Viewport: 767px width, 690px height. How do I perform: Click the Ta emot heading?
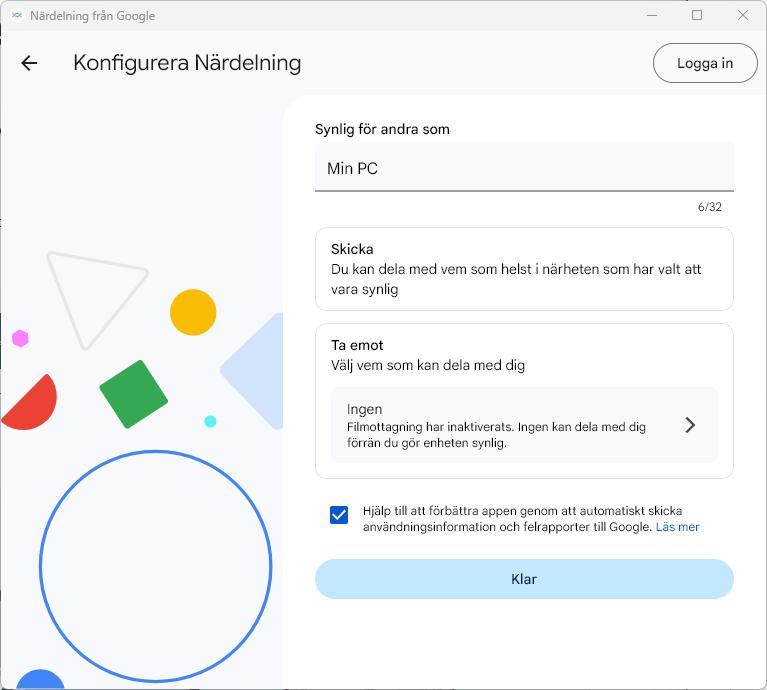pos(357,345)
